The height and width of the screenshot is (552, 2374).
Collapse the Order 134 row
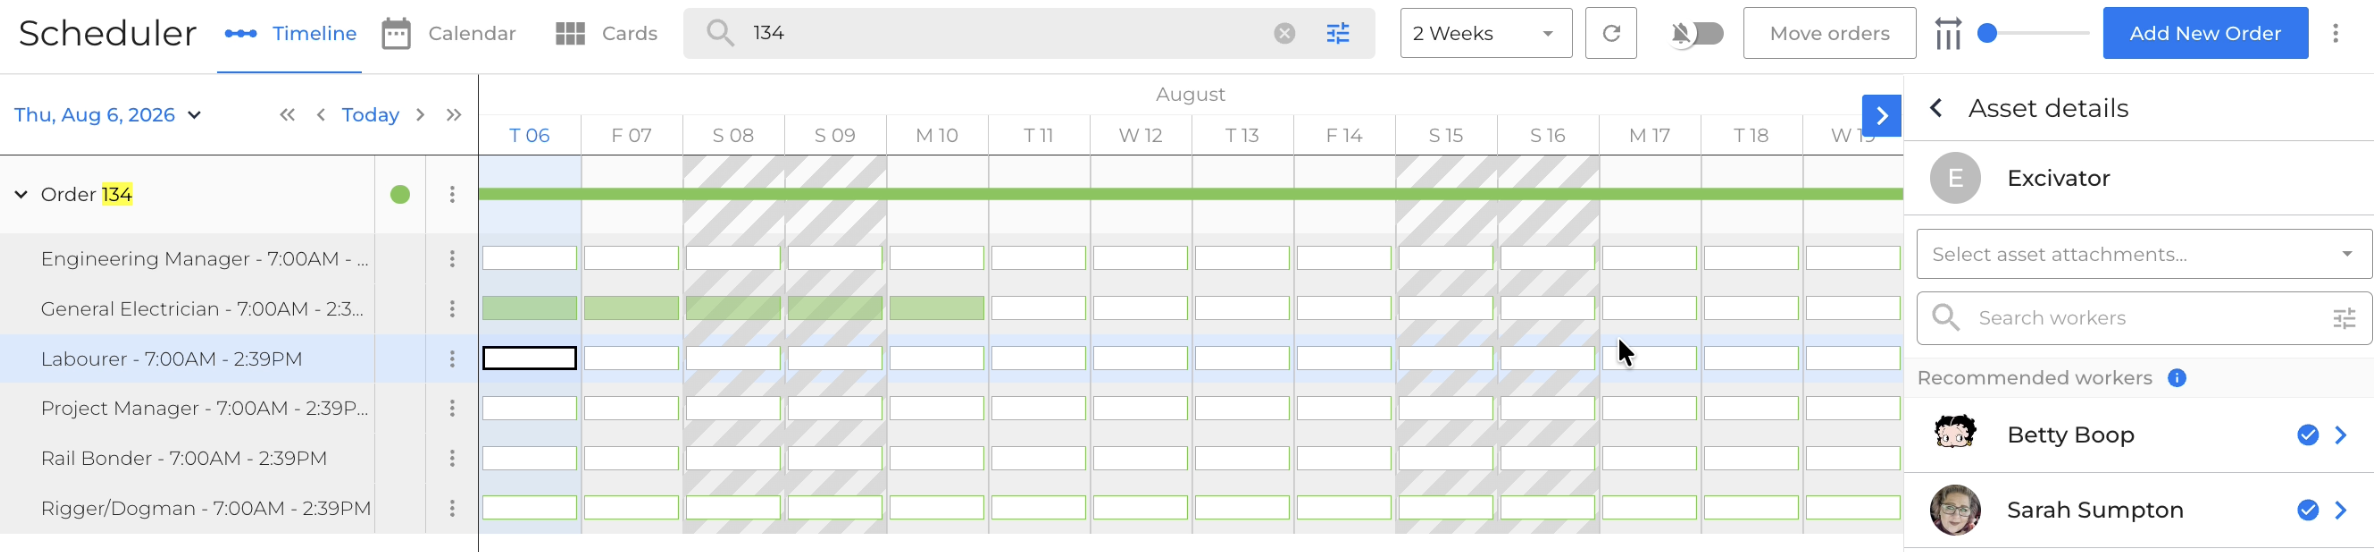click(x=21, y=194)
